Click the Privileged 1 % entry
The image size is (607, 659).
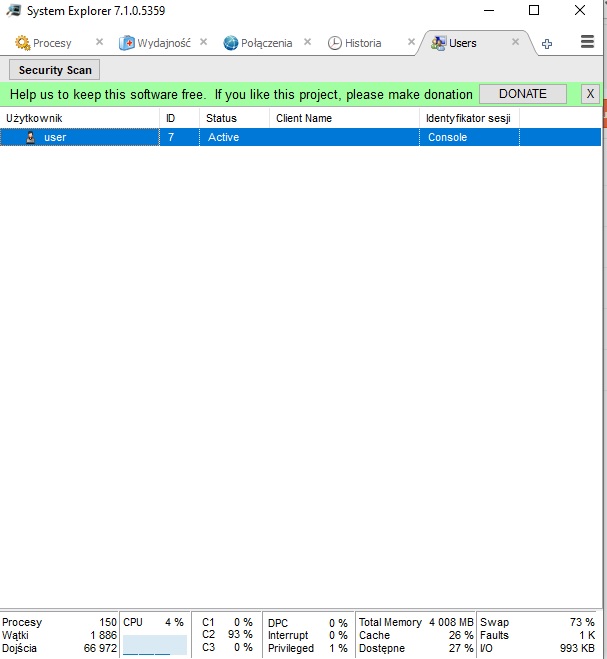pyautogui.click(x=308, y=648)
